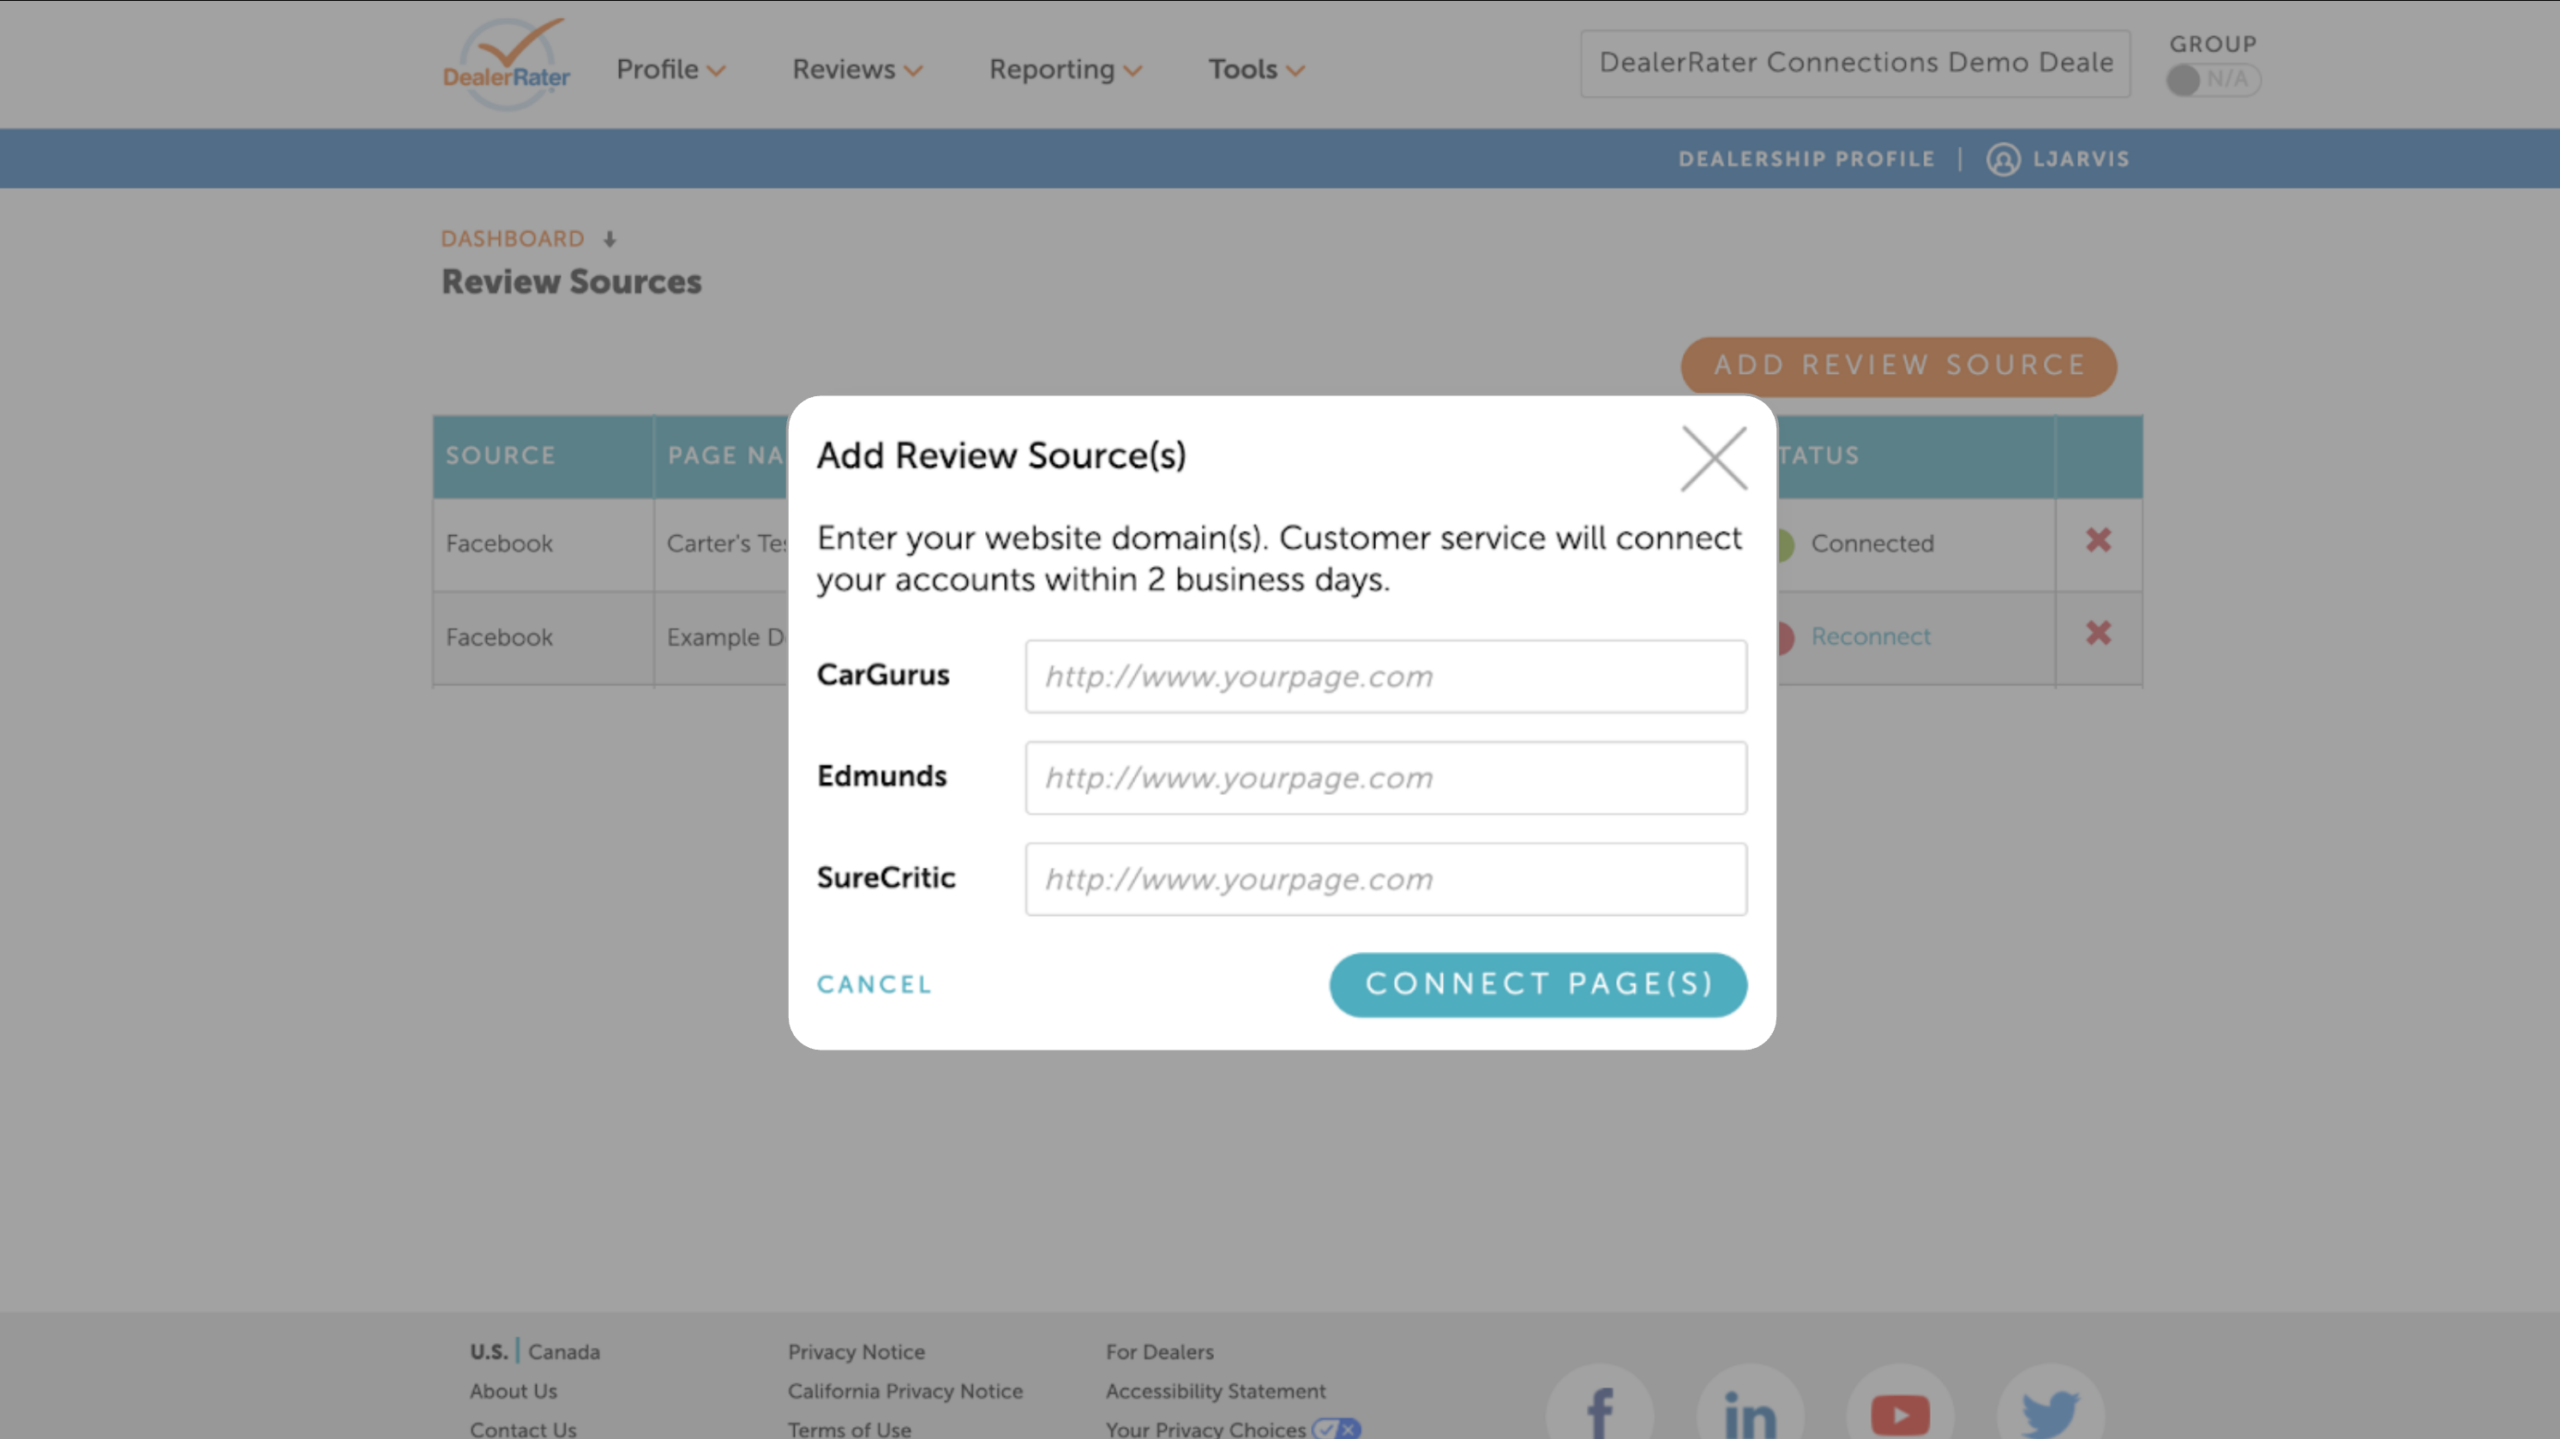Click the Dashboard down arrow icon
Viewport: 2560px width, 1439px height.
pos(610,239)
